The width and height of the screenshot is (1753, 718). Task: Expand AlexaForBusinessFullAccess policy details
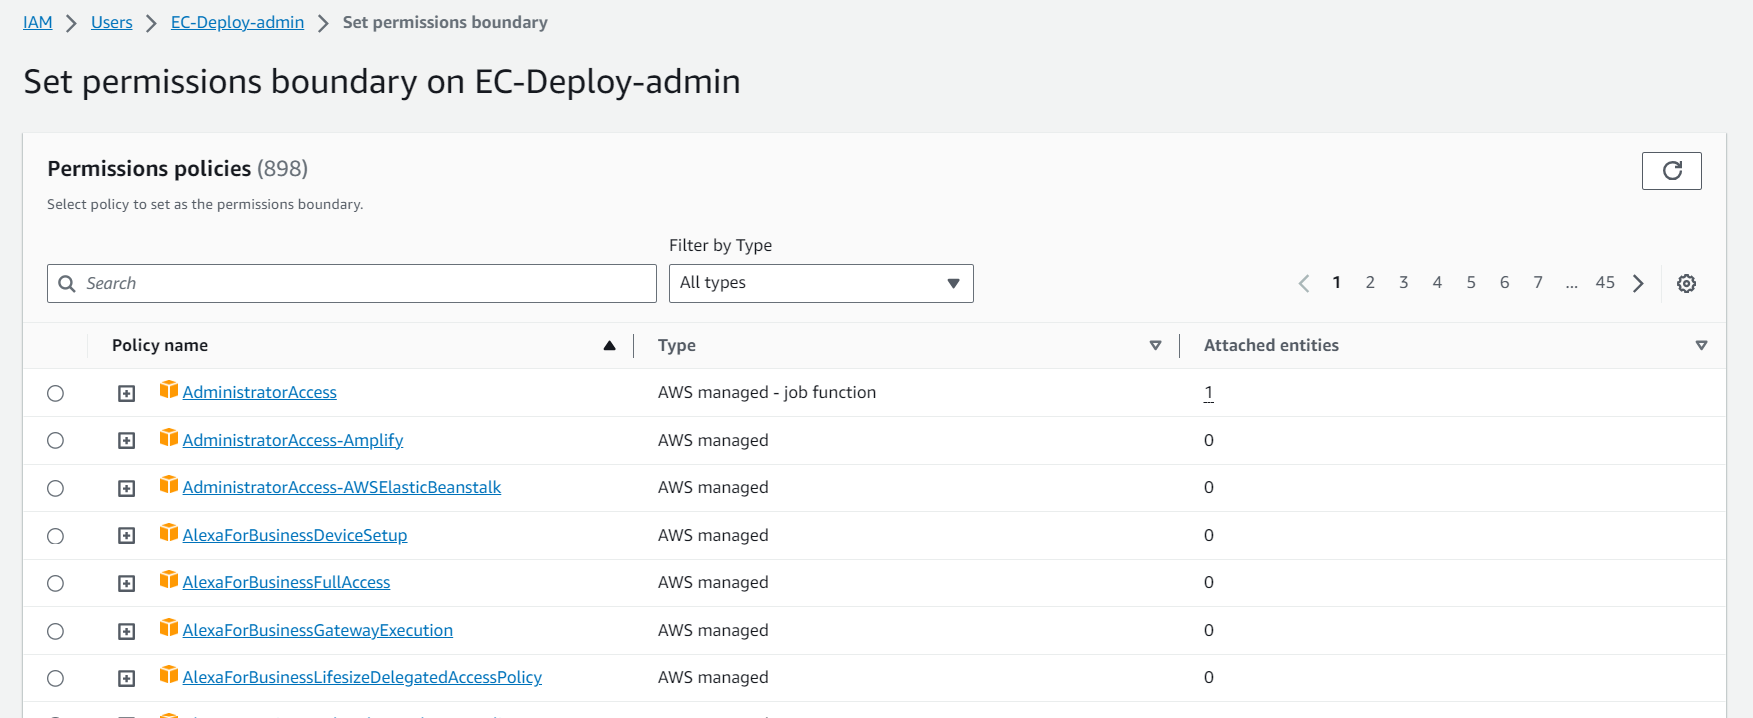coord(127,584)
